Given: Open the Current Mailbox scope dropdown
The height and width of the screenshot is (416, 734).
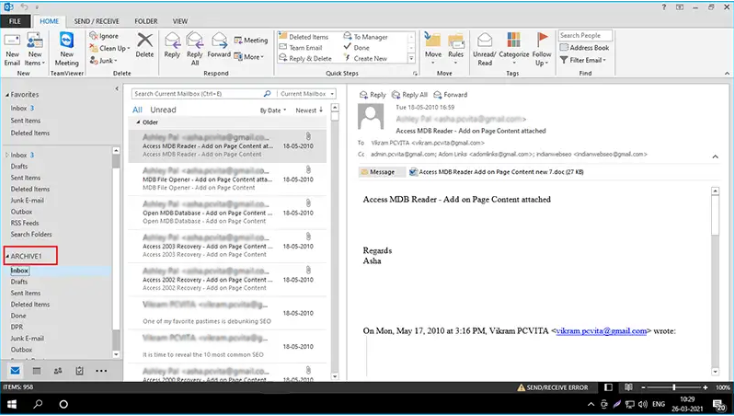Looking at the screenshot, I should pyautogui.click(x=307, y=94).
